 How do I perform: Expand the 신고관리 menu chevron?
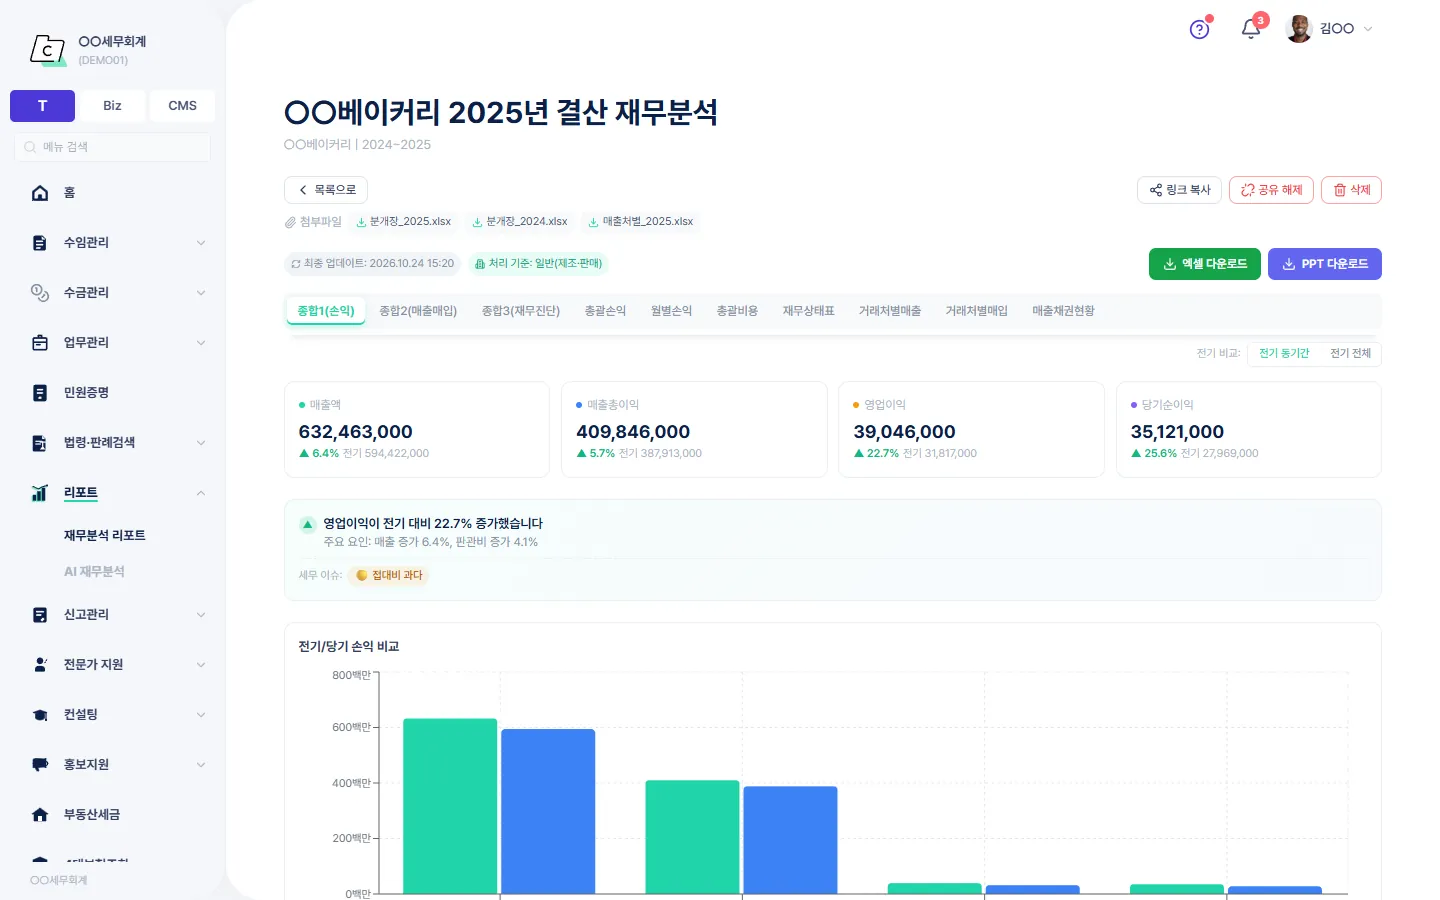click(x=201, y=615)
